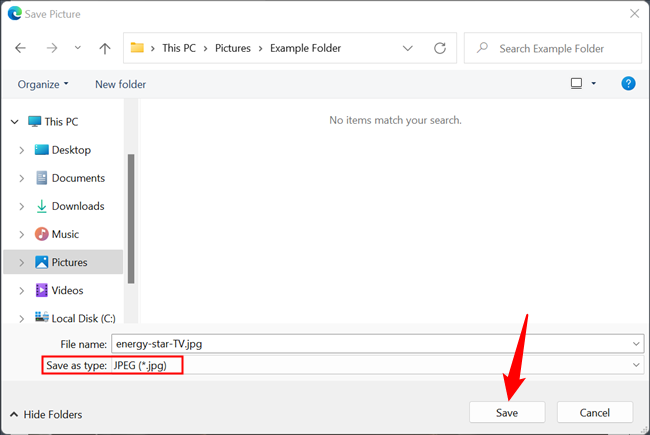Click the This PC monitor icon
Screen dimensions: 650x435
[34, 122]
